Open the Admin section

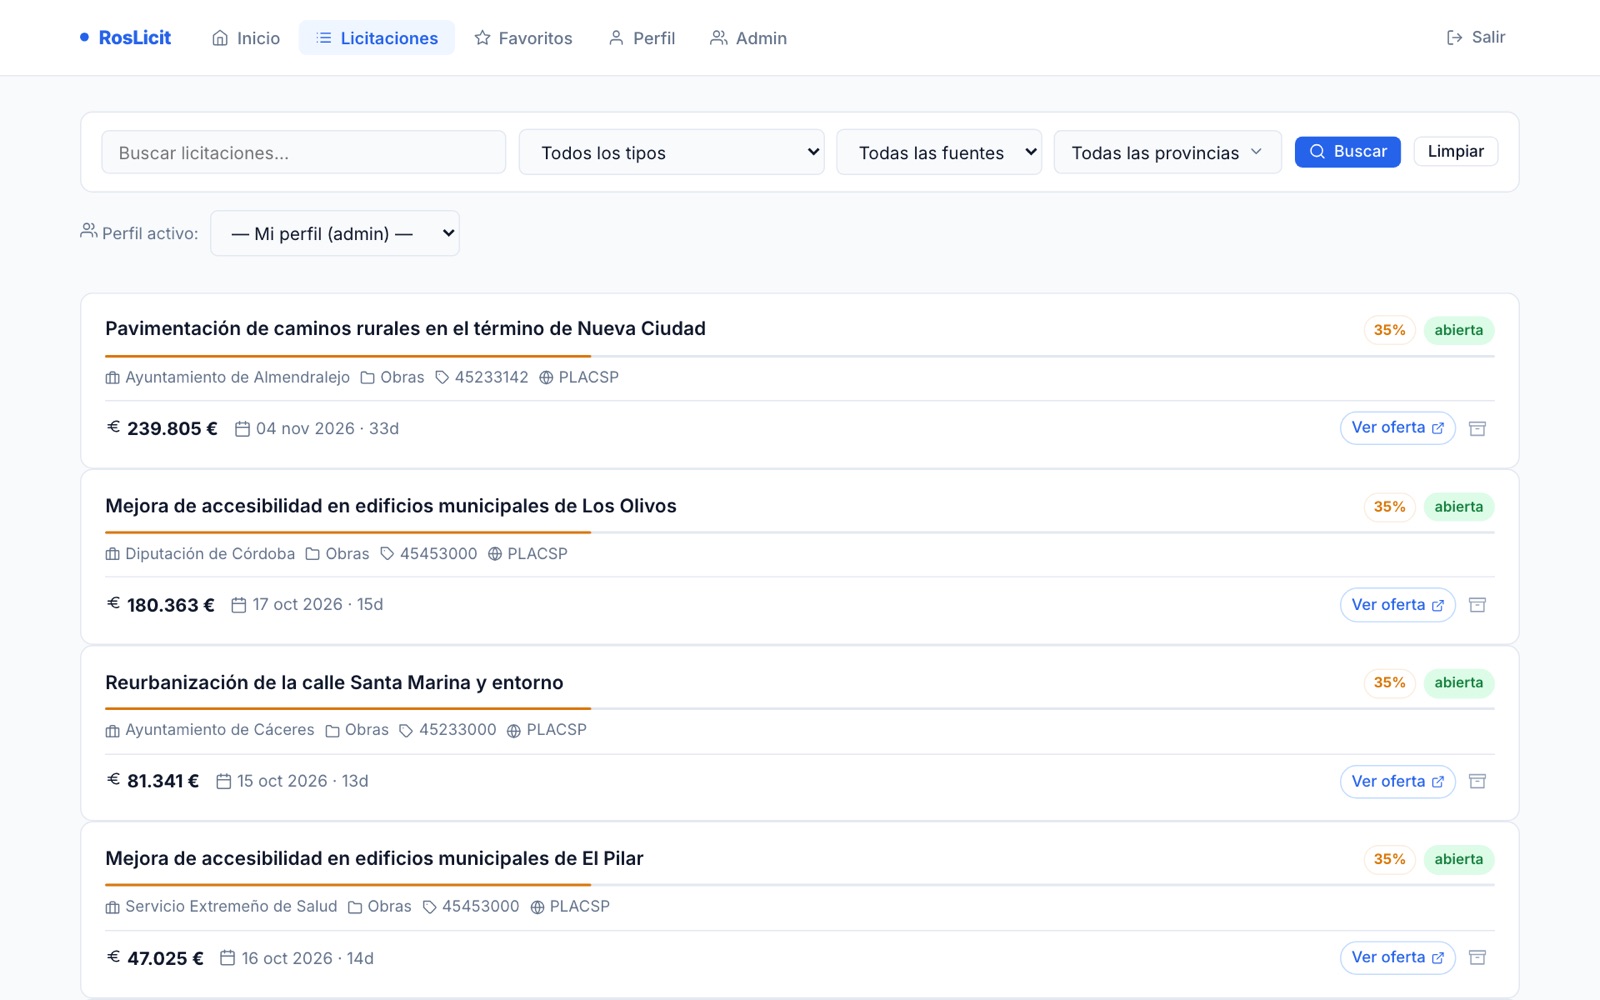748,38
